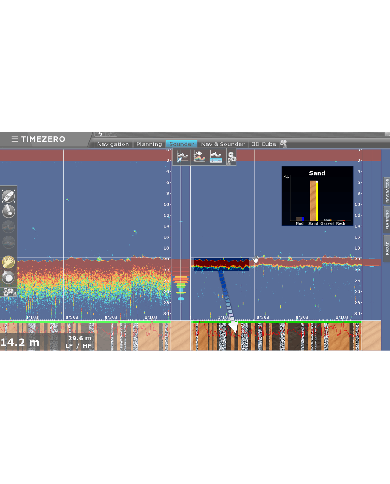390x484 pixels.
Task: Open the middle vertical side tab on right edge
Action: pos(387,219)
